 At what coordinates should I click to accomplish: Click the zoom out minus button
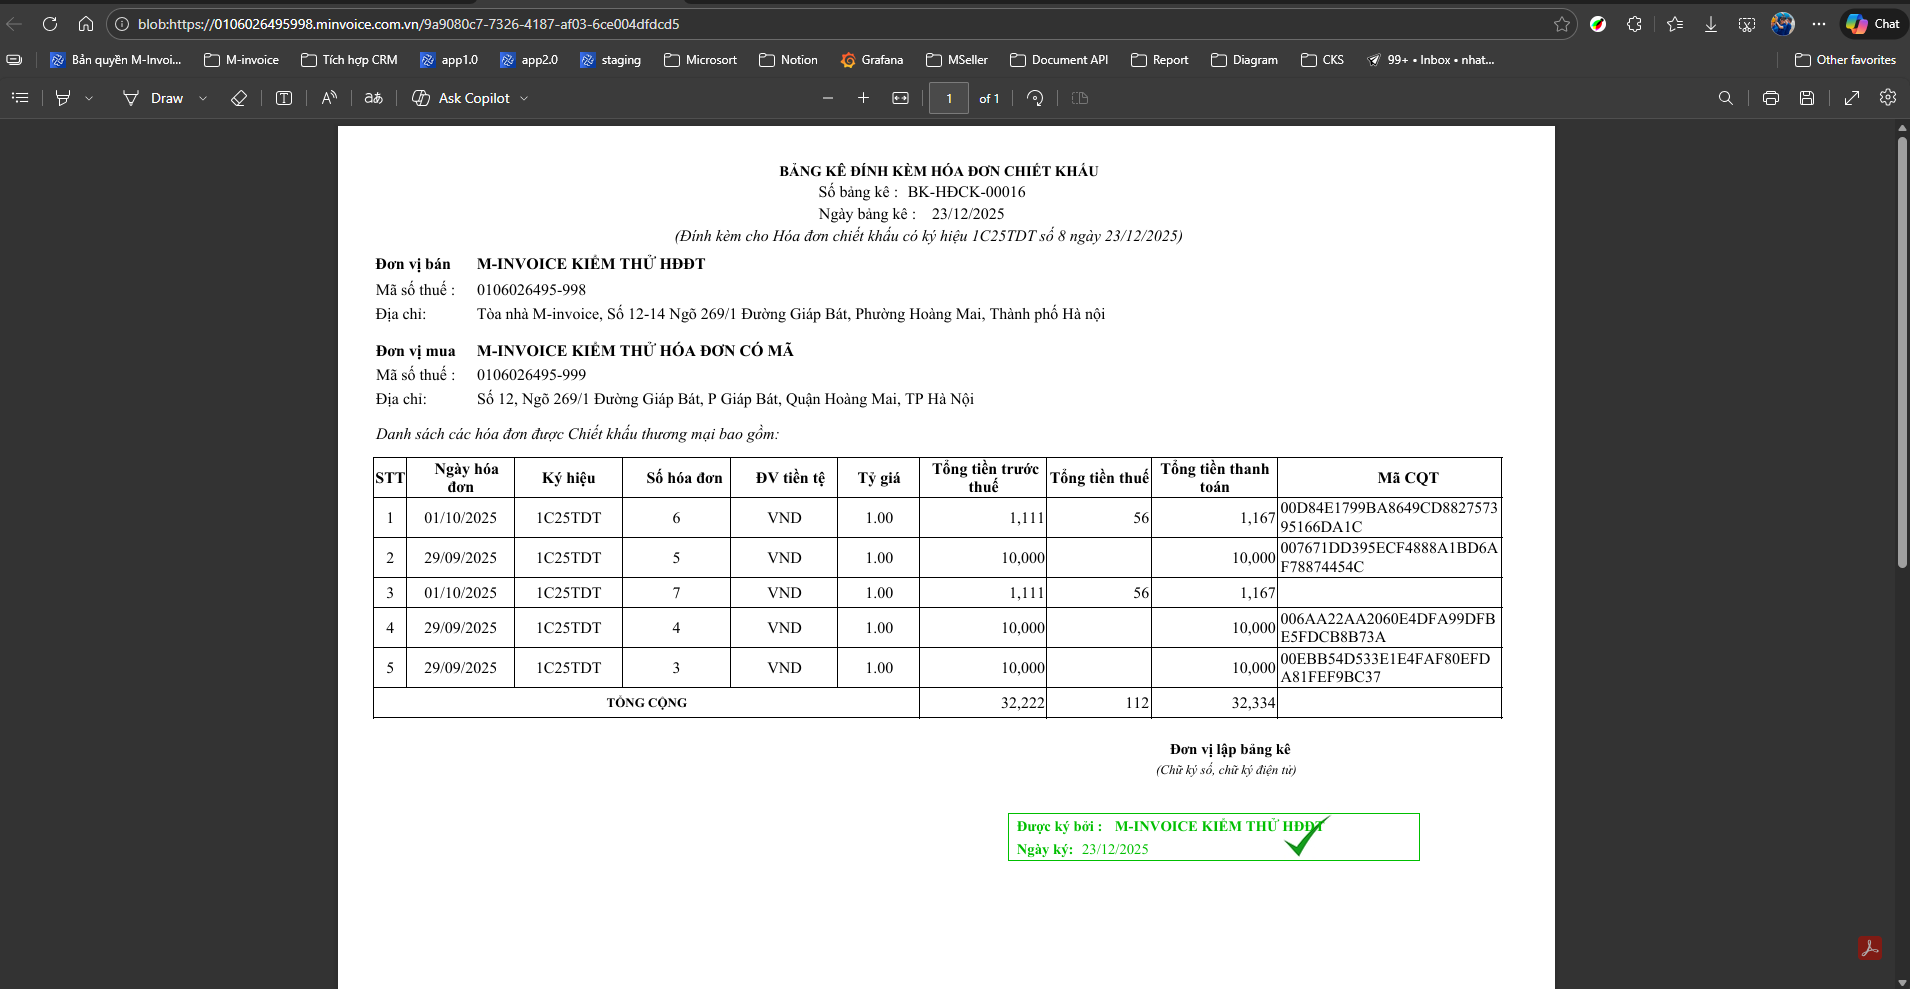(x=827, y=98)
